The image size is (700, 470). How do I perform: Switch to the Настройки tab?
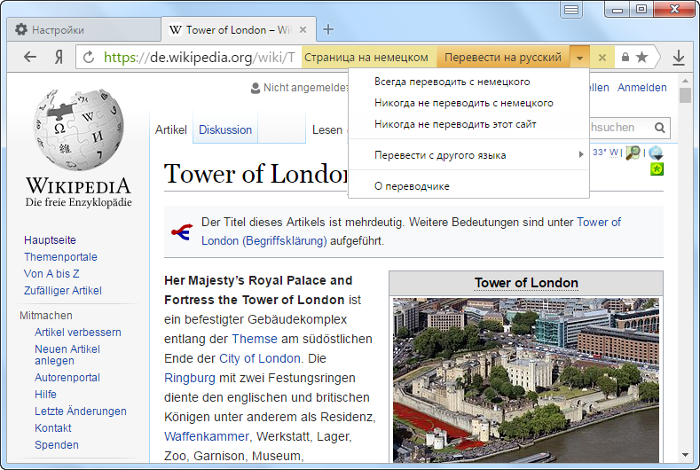point(84,30)
